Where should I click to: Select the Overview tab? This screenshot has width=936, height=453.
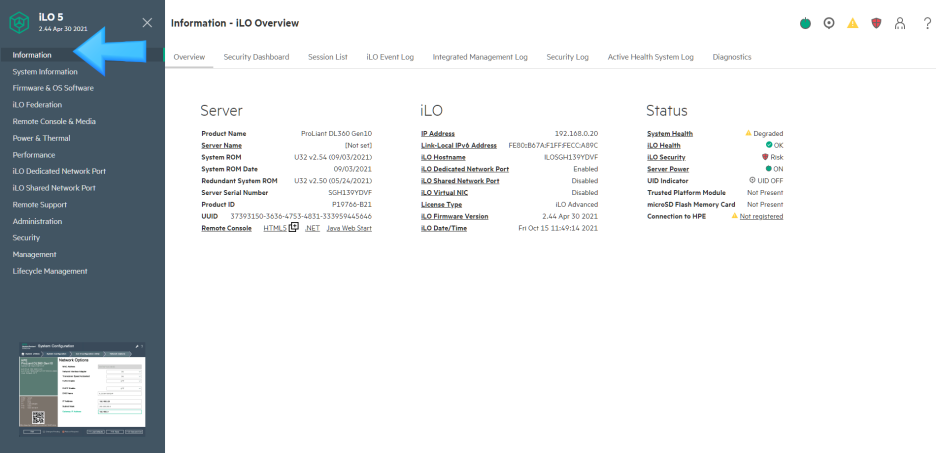pyautogui.click(x=189, y=57)
